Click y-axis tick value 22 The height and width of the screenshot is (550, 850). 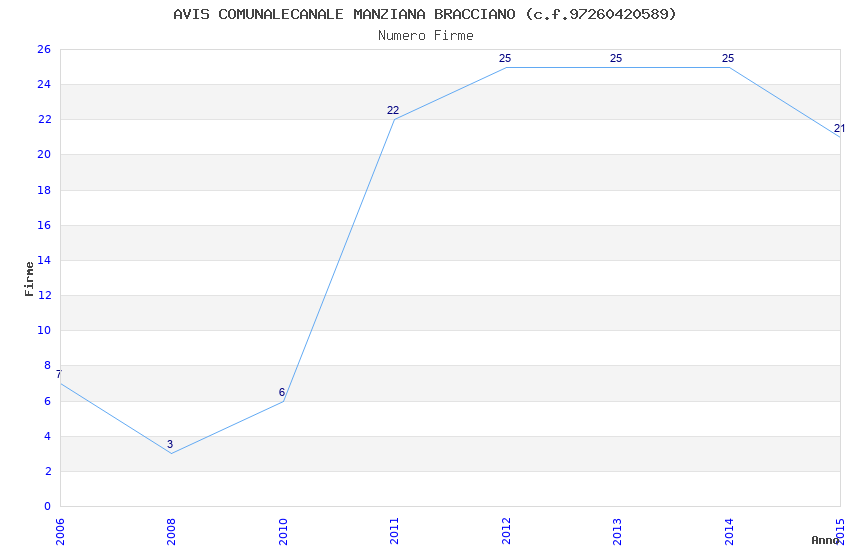44,120
